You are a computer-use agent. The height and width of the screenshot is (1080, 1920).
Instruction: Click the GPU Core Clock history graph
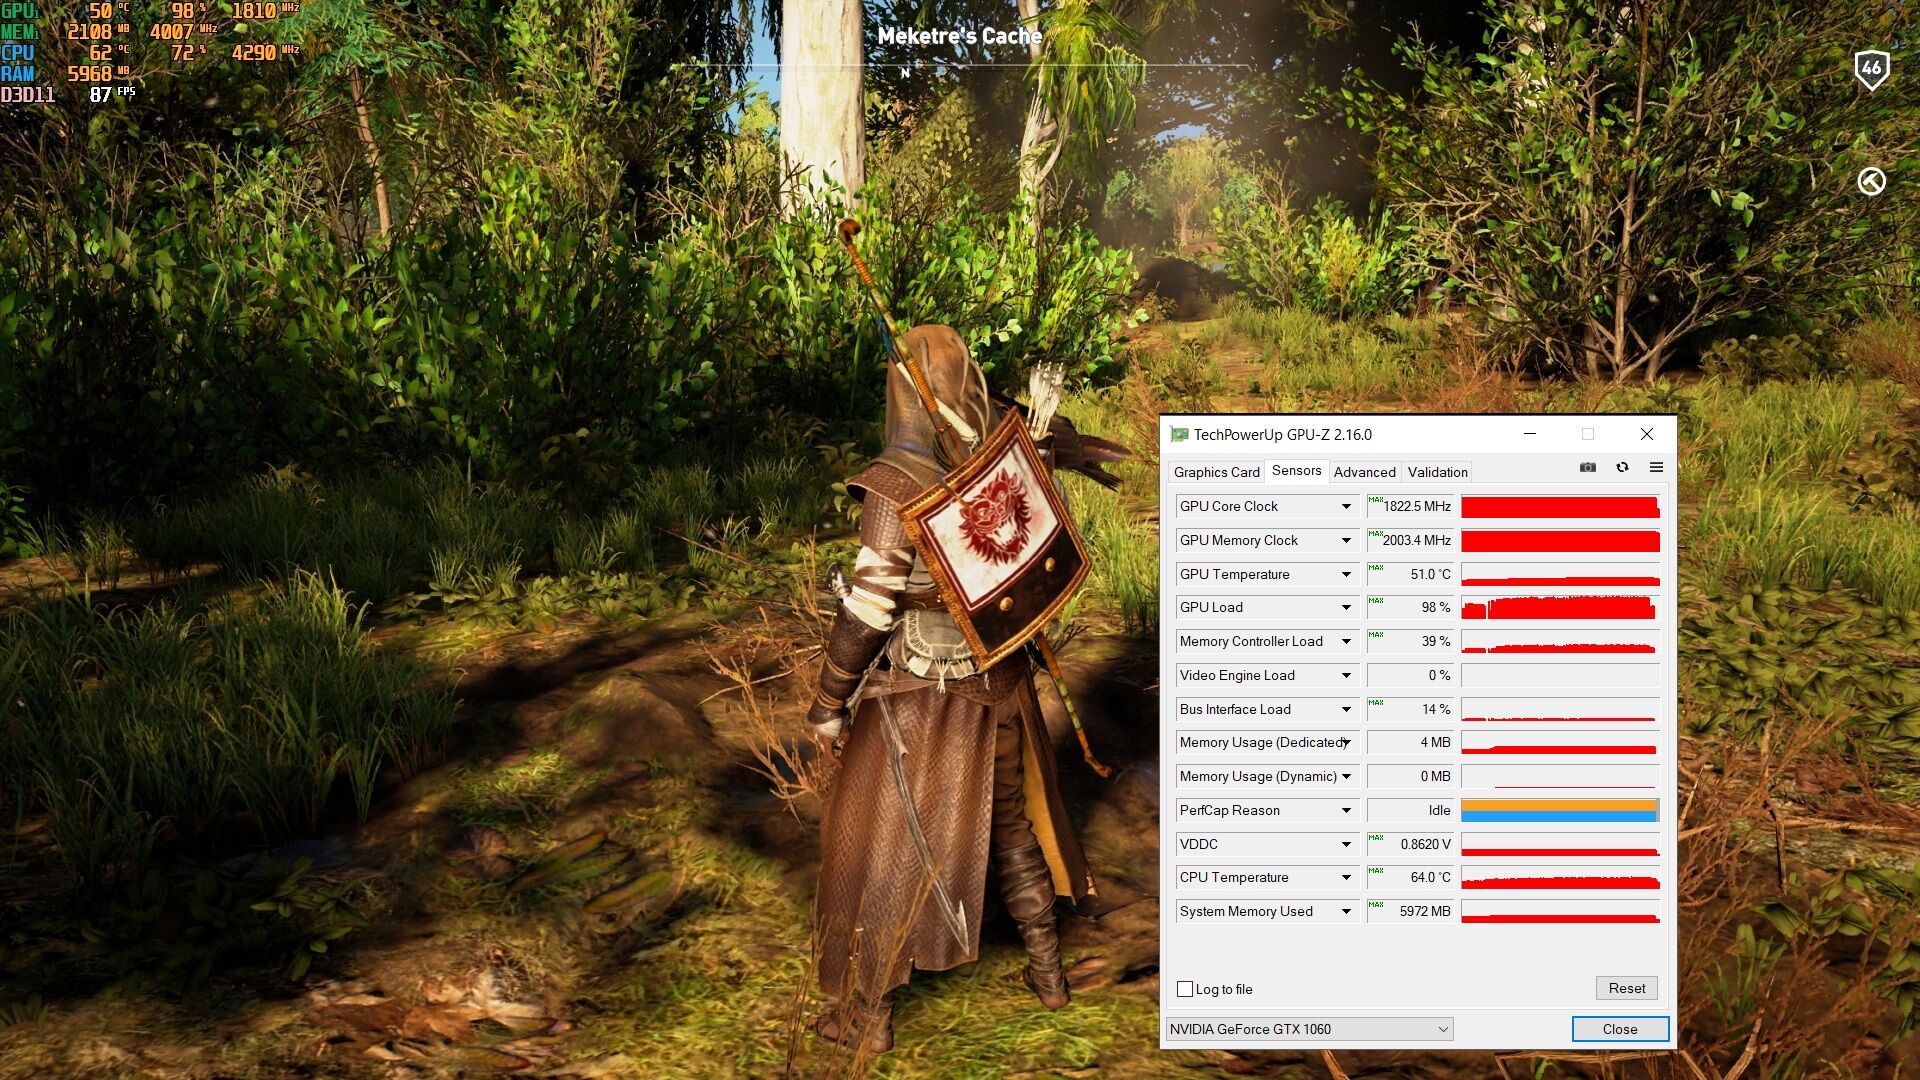[x=1560, y=506]
